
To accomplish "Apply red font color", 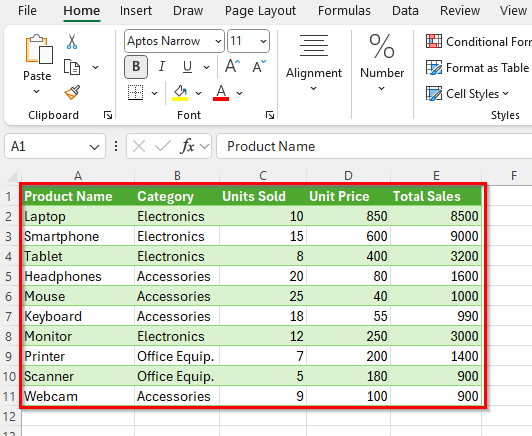I will pos(221,93).
